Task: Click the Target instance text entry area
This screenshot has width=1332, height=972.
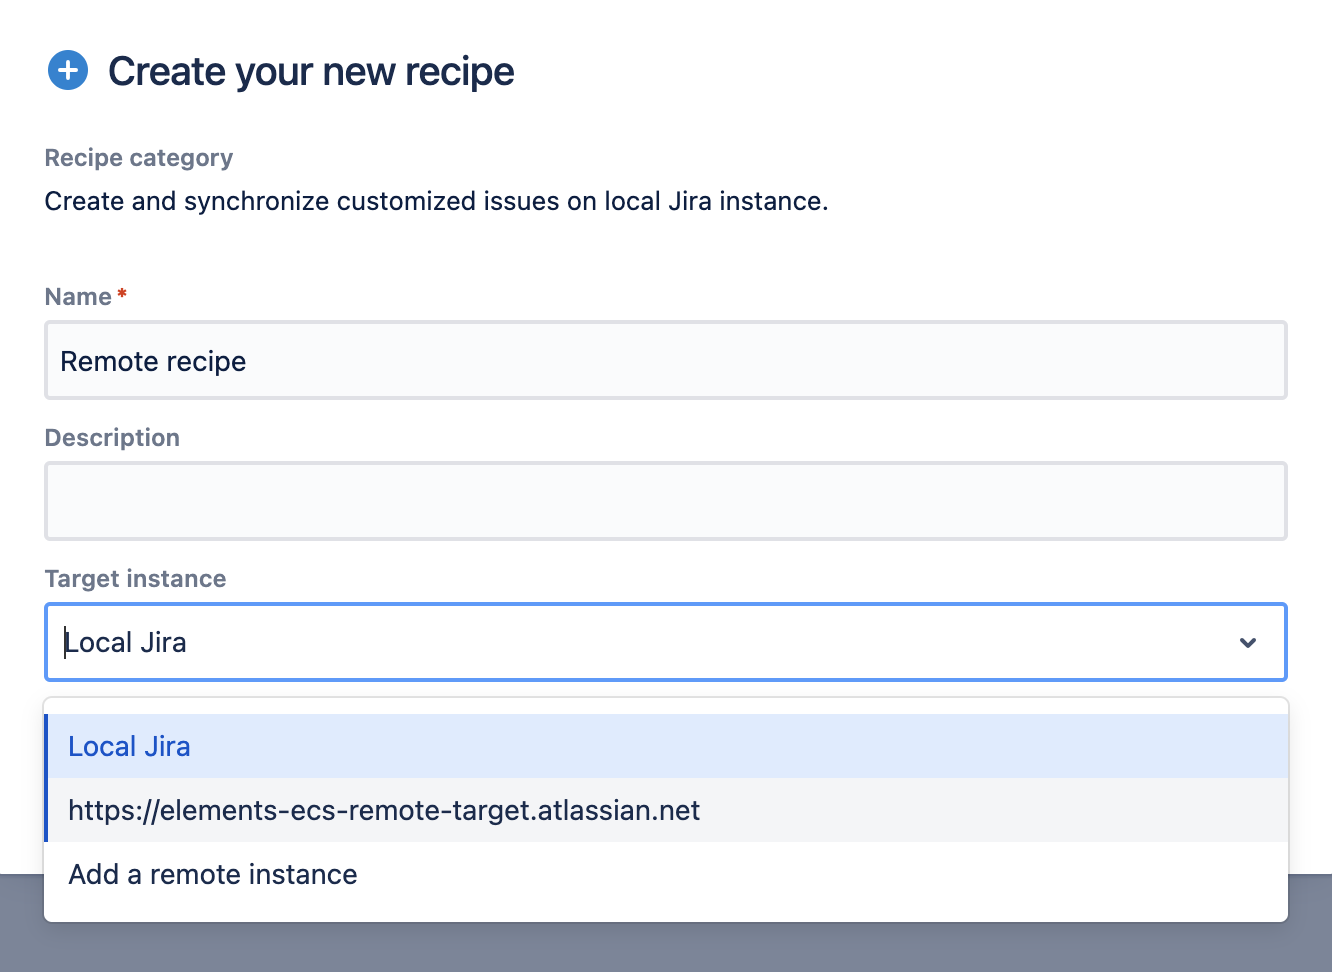Action: (400, 643)
